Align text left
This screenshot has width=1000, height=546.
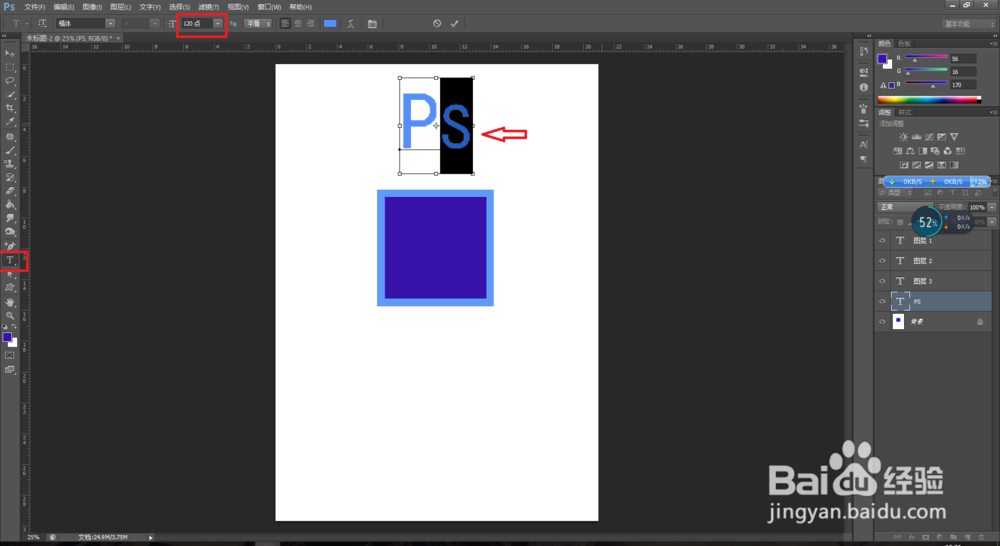pyautogui.click(x=285, y=24)
